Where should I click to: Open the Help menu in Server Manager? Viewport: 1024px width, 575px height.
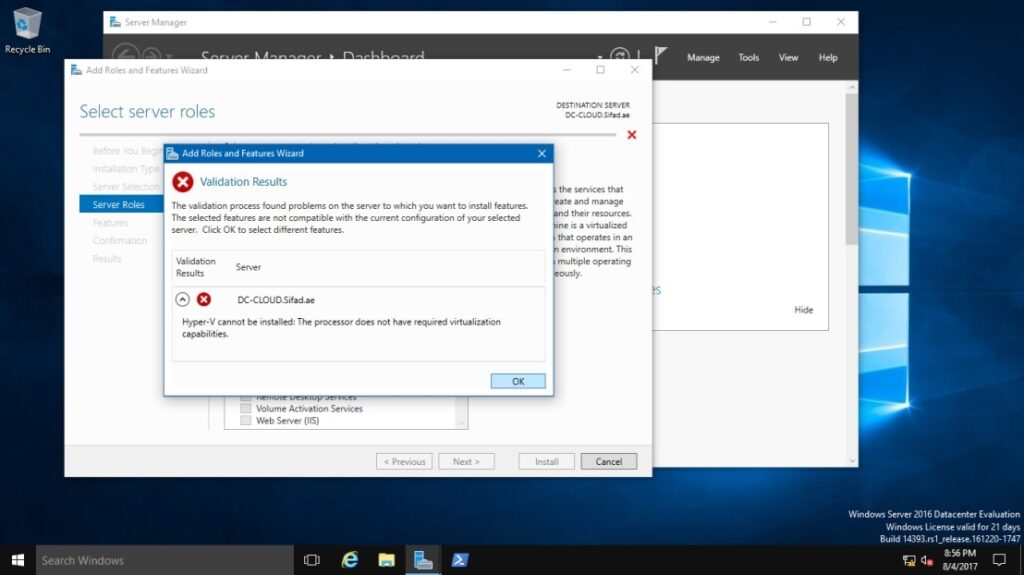(828, 58)
